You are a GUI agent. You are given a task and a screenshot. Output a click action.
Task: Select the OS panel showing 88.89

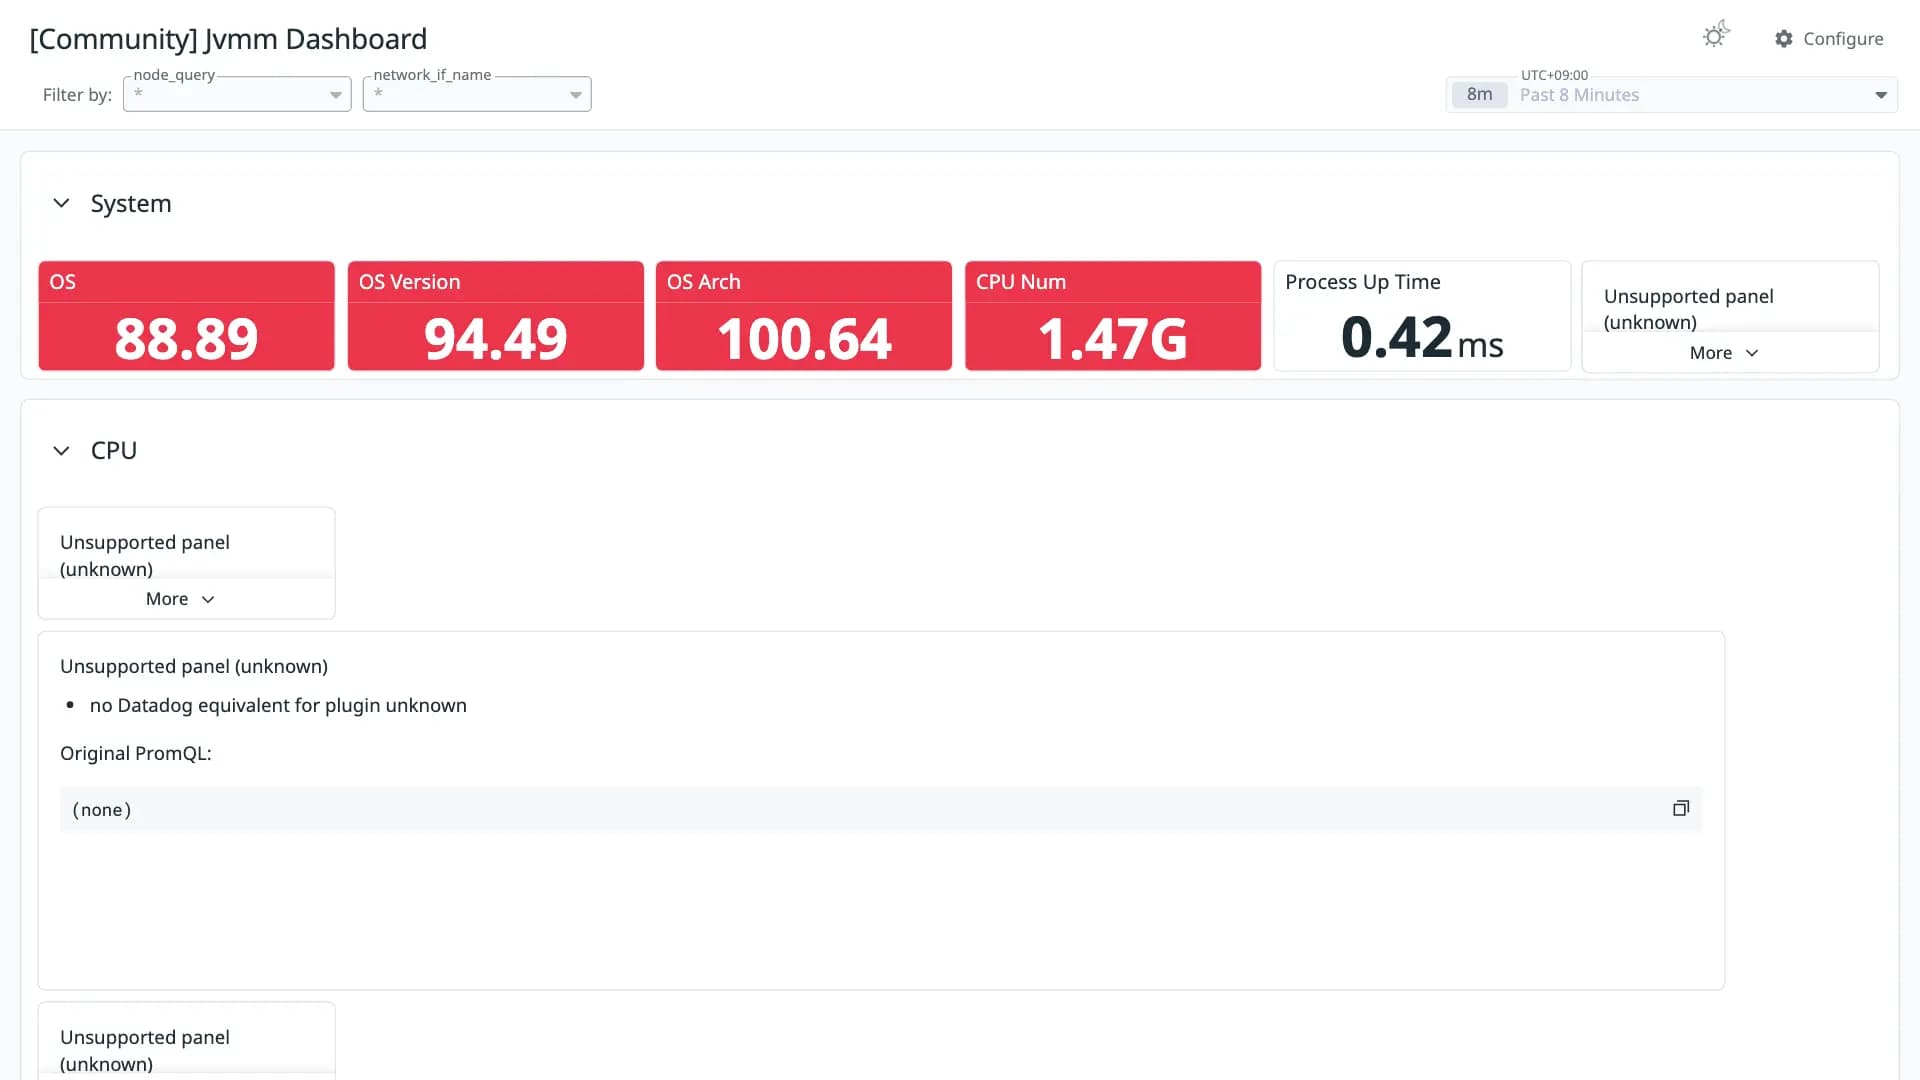(187, 316)
